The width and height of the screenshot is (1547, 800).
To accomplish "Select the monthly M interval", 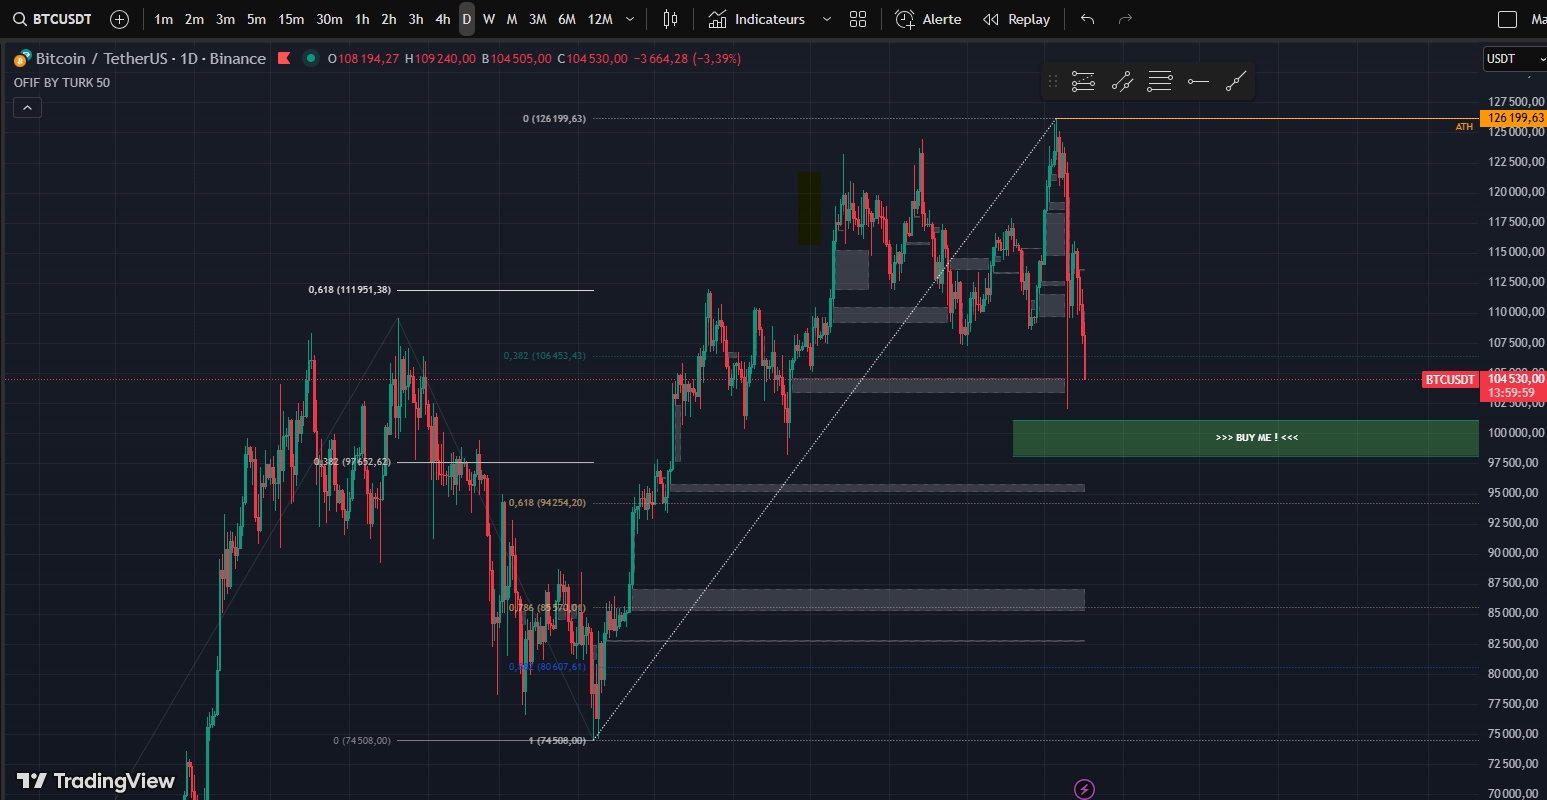I will pyautogui.click(x=512, y=19).
